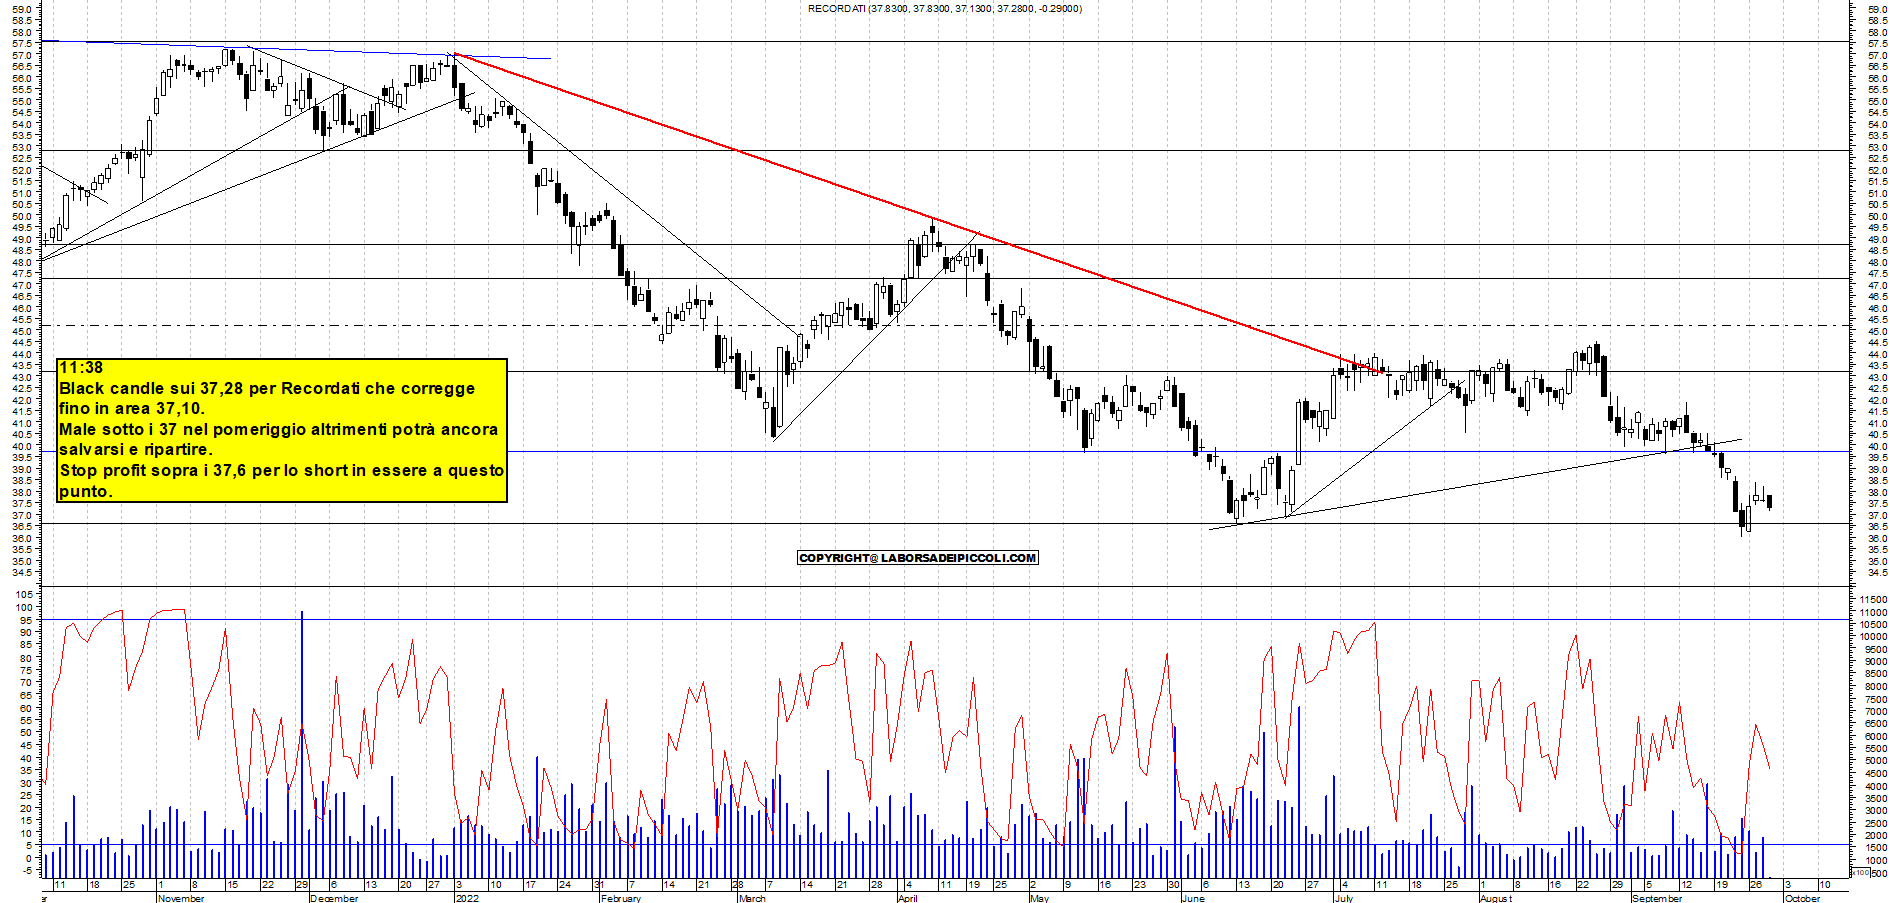This screenshot has height=903, width=1890.
Task: Click the 11500 value on the volume scale
Action: pos(1873,599)
